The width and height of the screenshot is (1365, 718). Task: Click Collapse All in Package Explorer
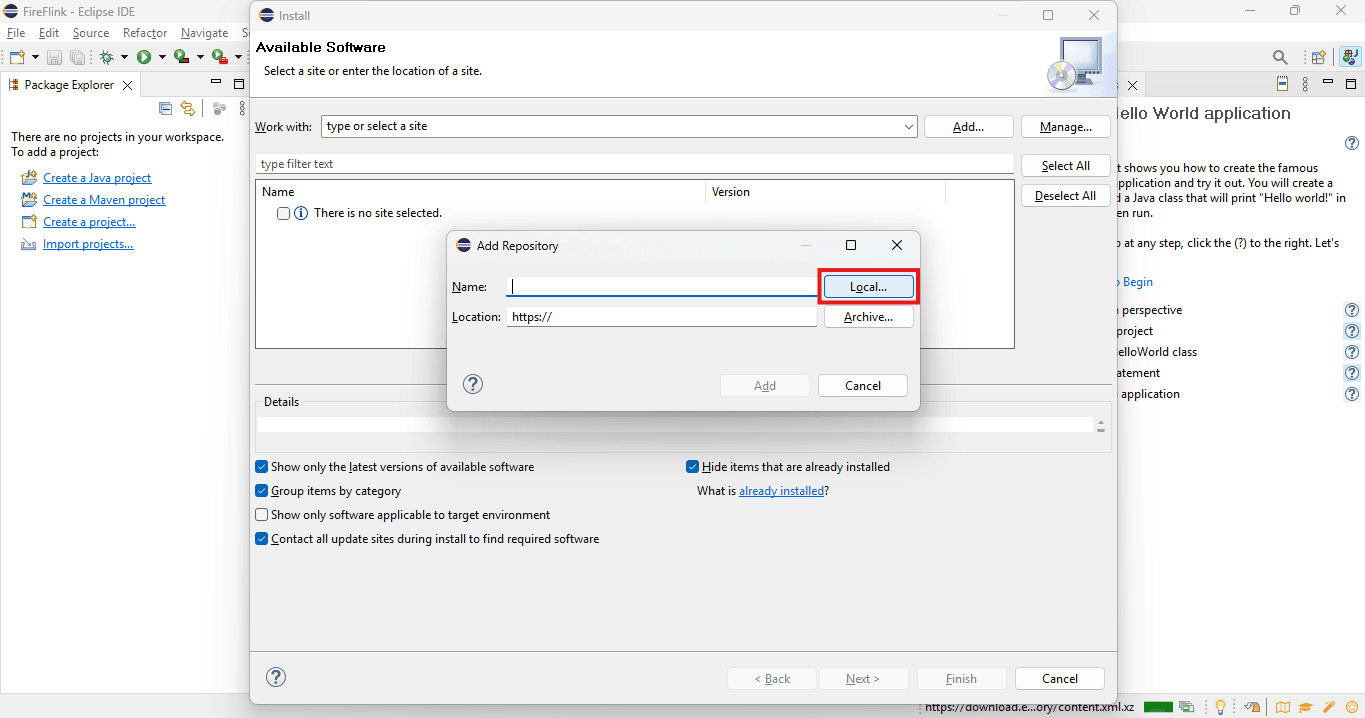click(165, 109)
